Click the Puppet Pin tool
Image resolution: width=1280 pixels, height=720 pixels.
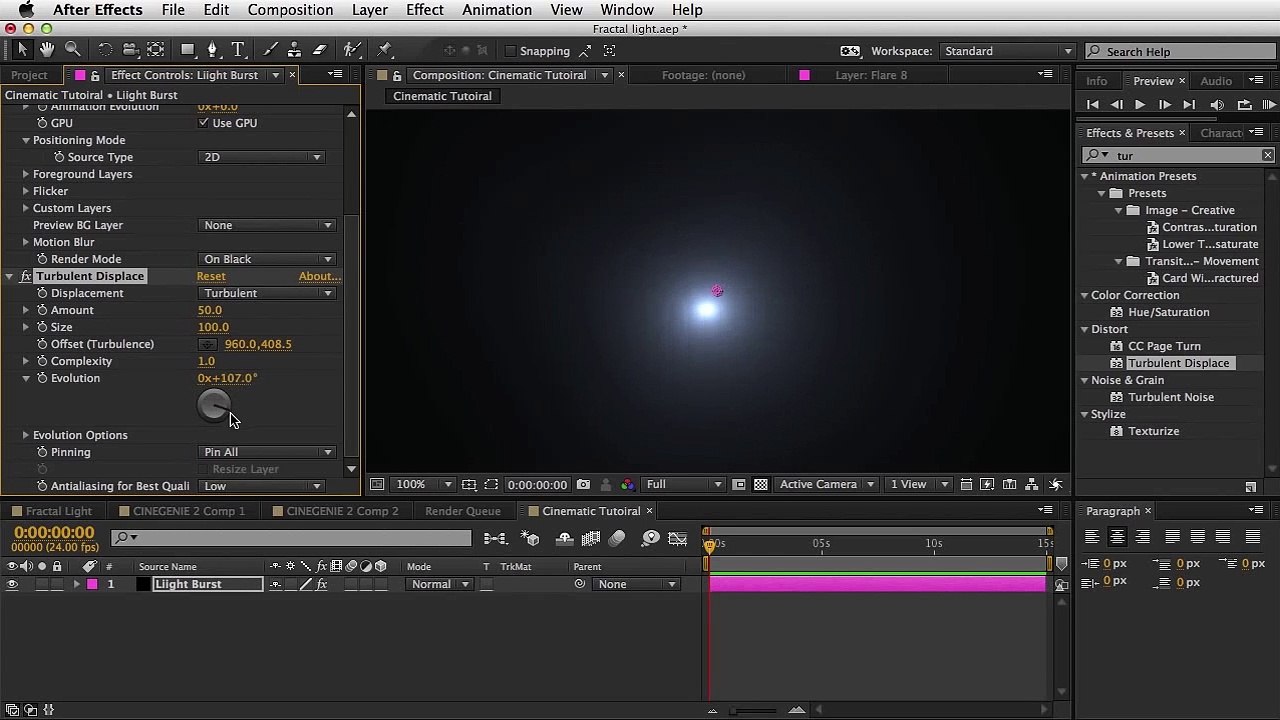click(385, 50)
